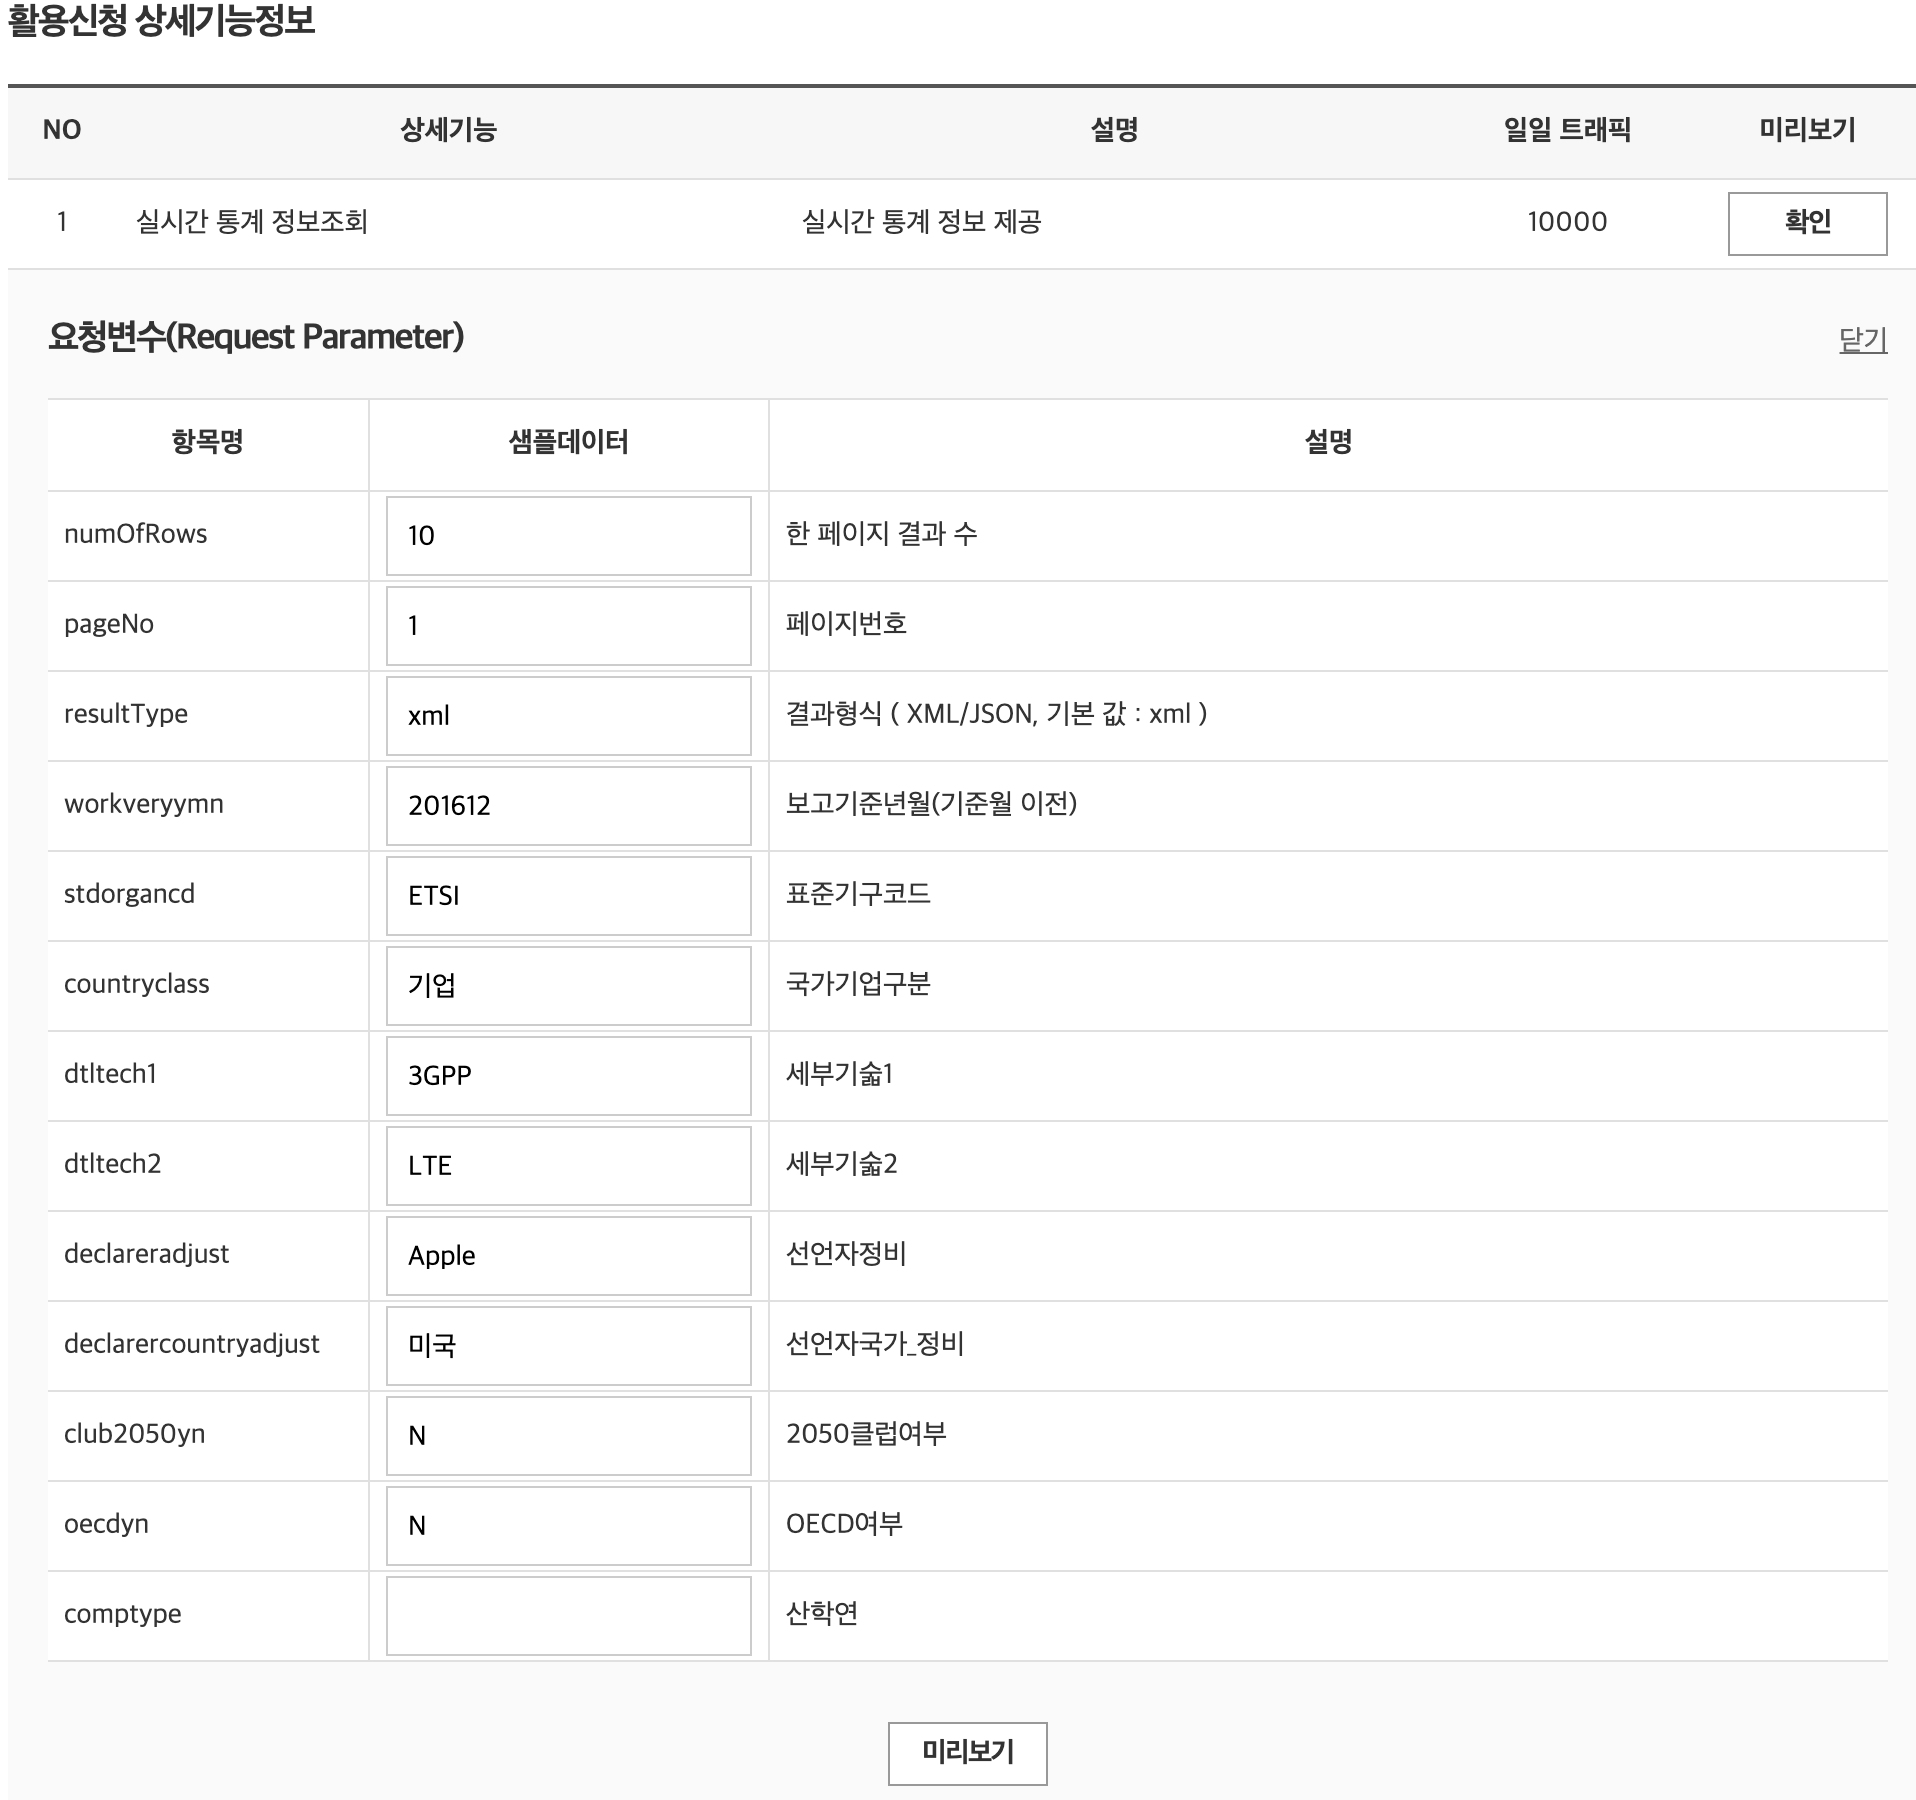
Task: Click the numOfRows sample data field
Action: click(566, 534)
